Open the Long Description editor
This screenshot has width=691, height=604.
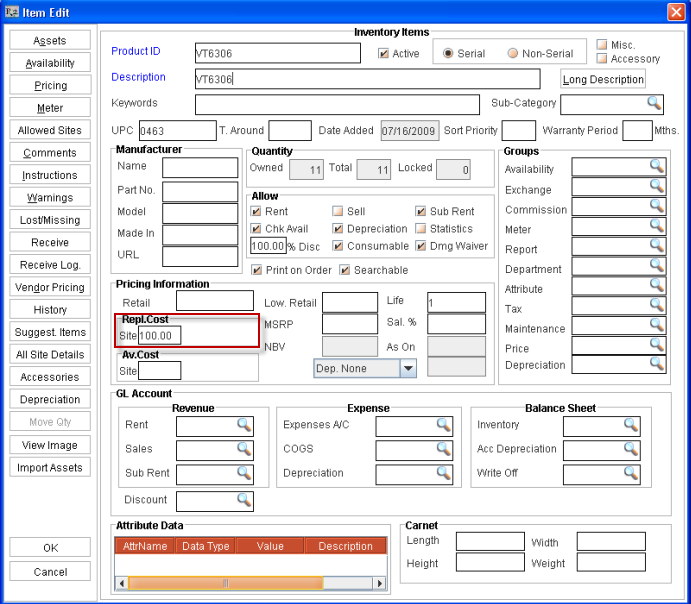603,79
